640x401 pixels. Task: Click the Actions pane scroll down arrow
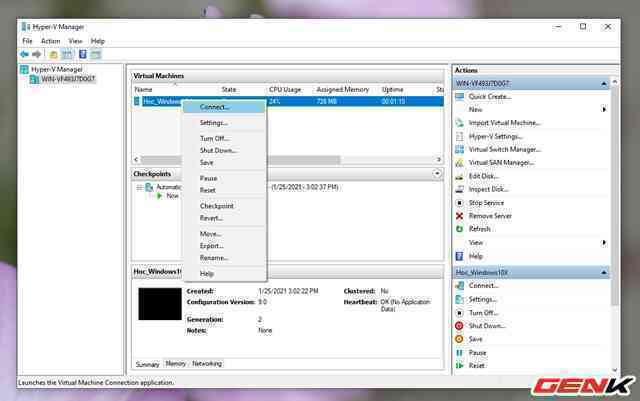click(615, 370)
